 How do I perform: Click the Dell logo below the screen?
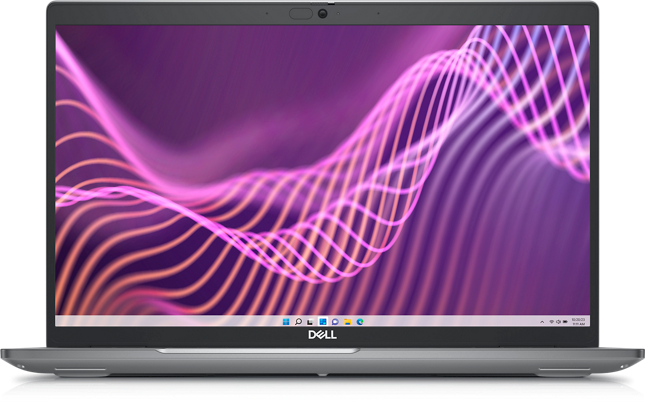pyautogui.click(x=323, y=337)
